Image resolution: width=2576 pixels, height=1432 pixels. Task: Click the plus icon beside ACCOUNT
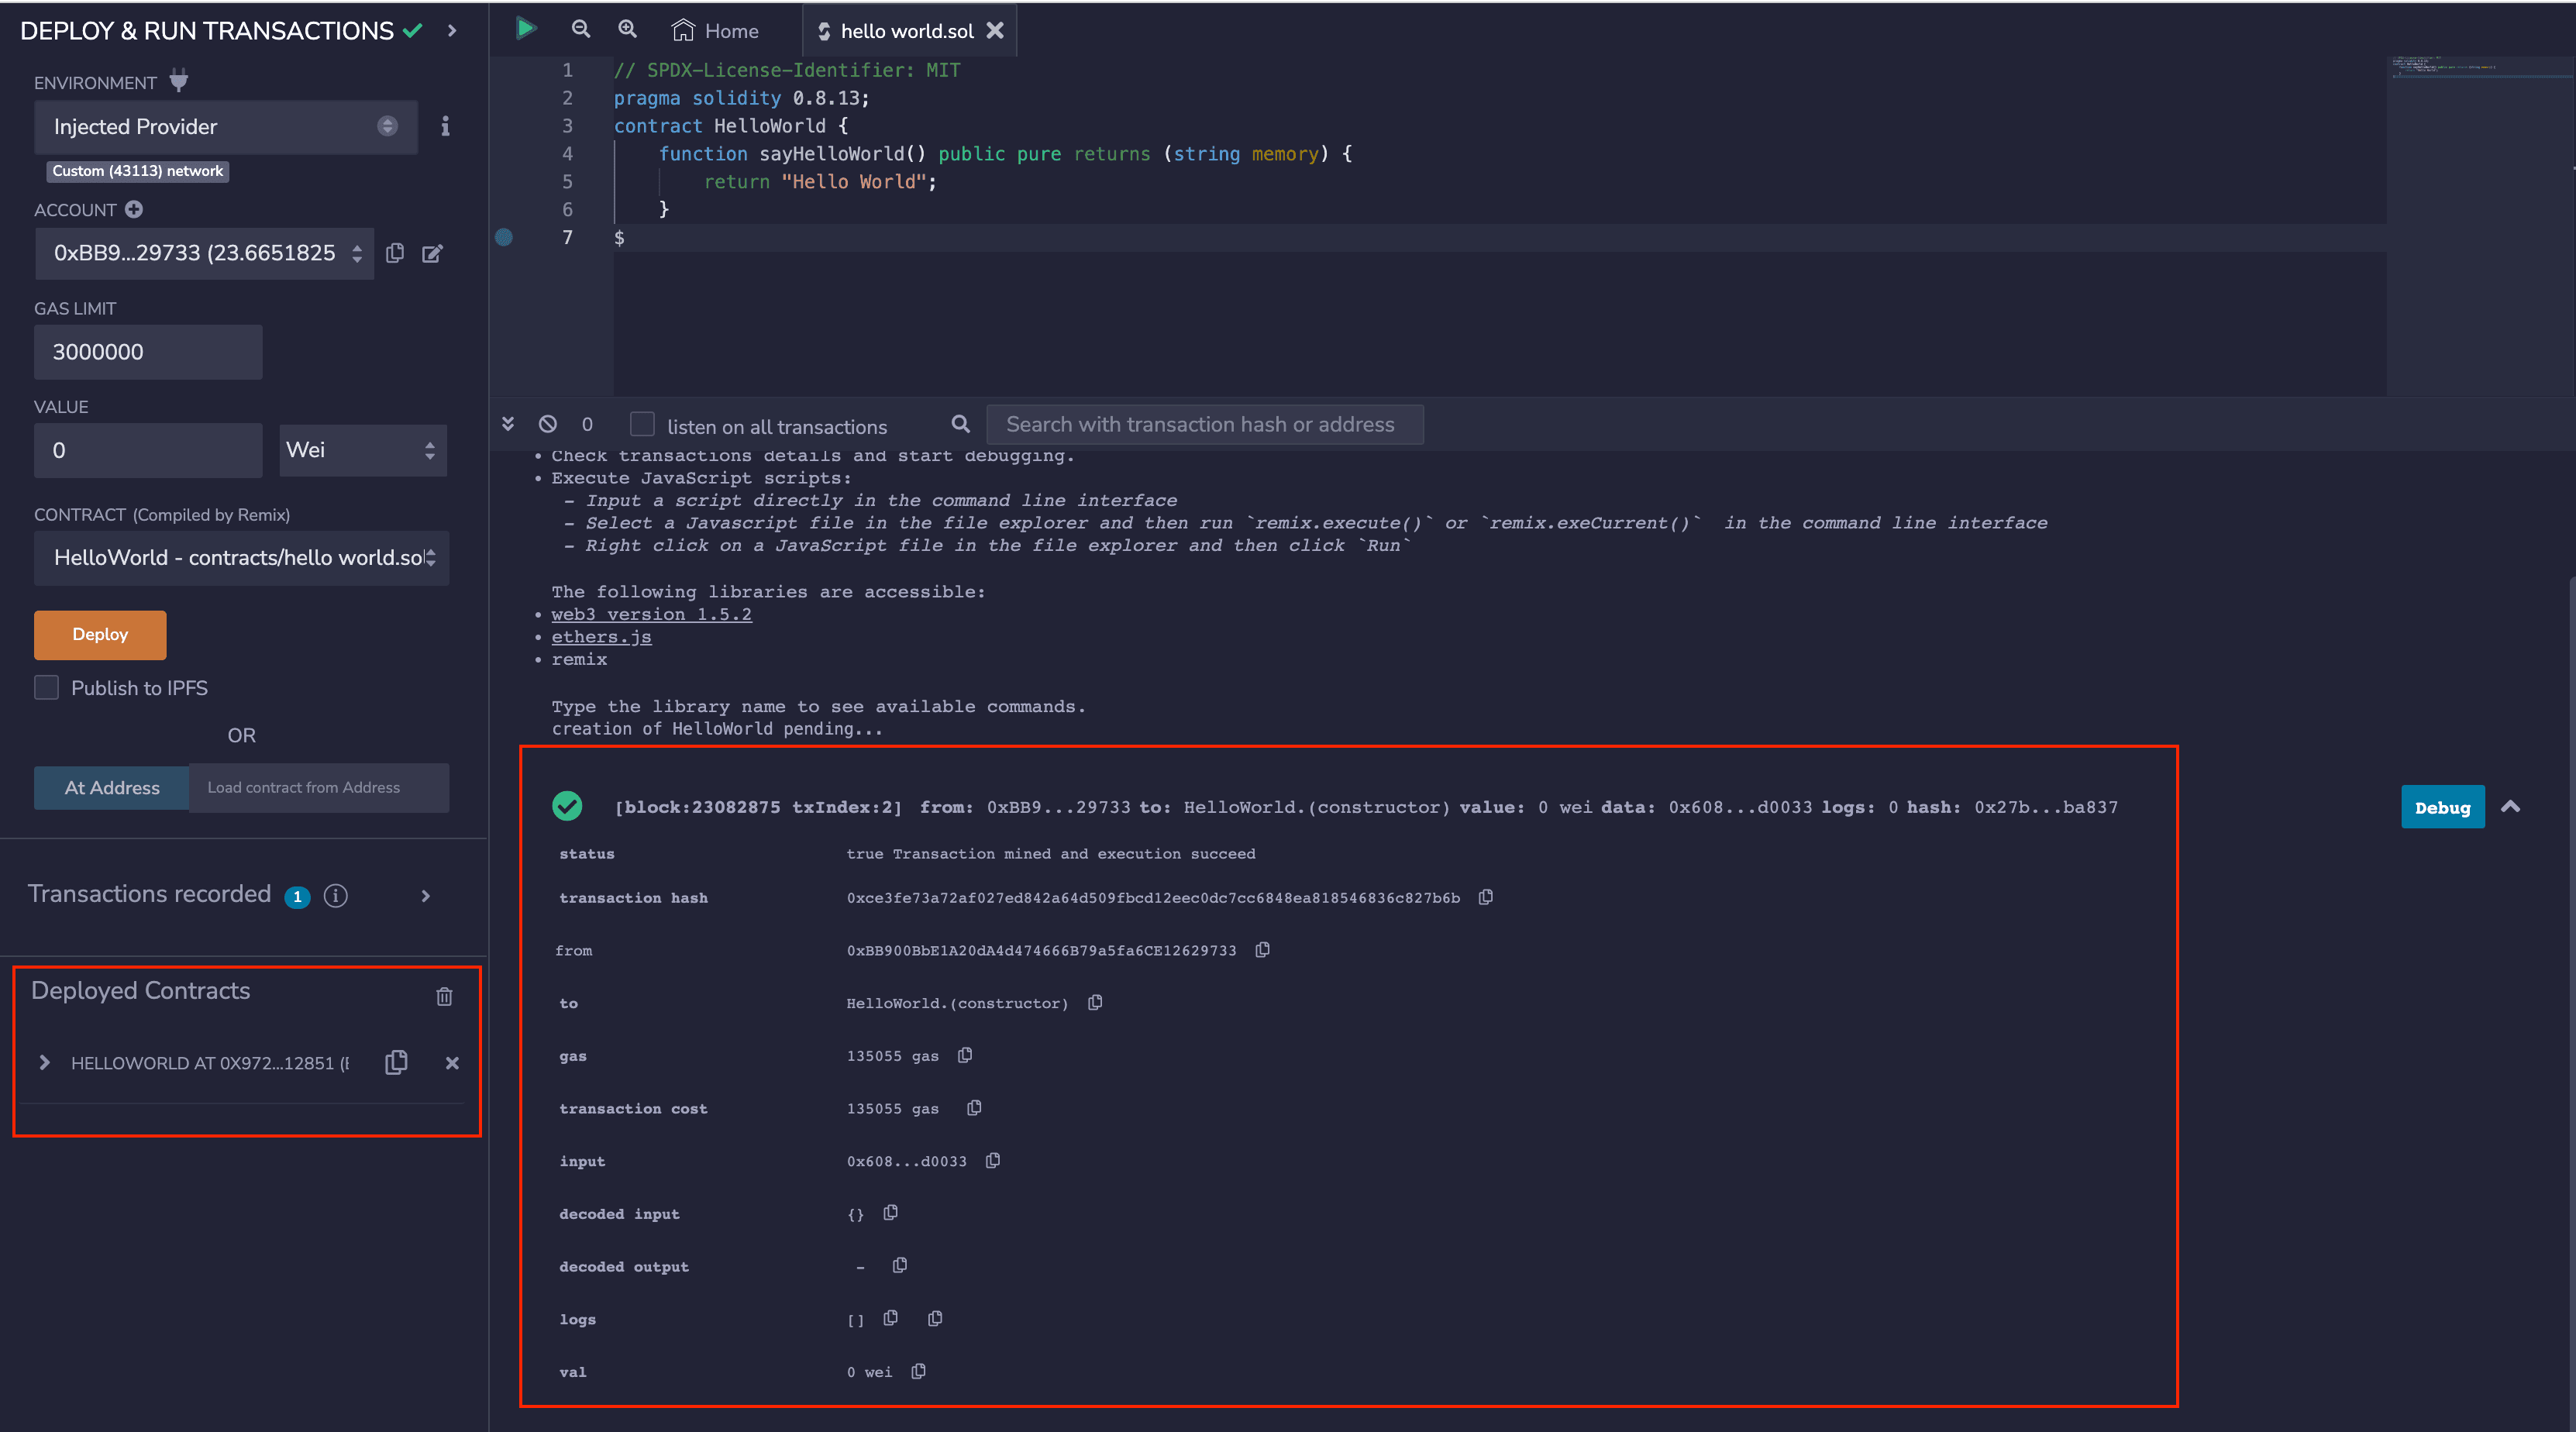pyautogui.click(x=134, y=209)
